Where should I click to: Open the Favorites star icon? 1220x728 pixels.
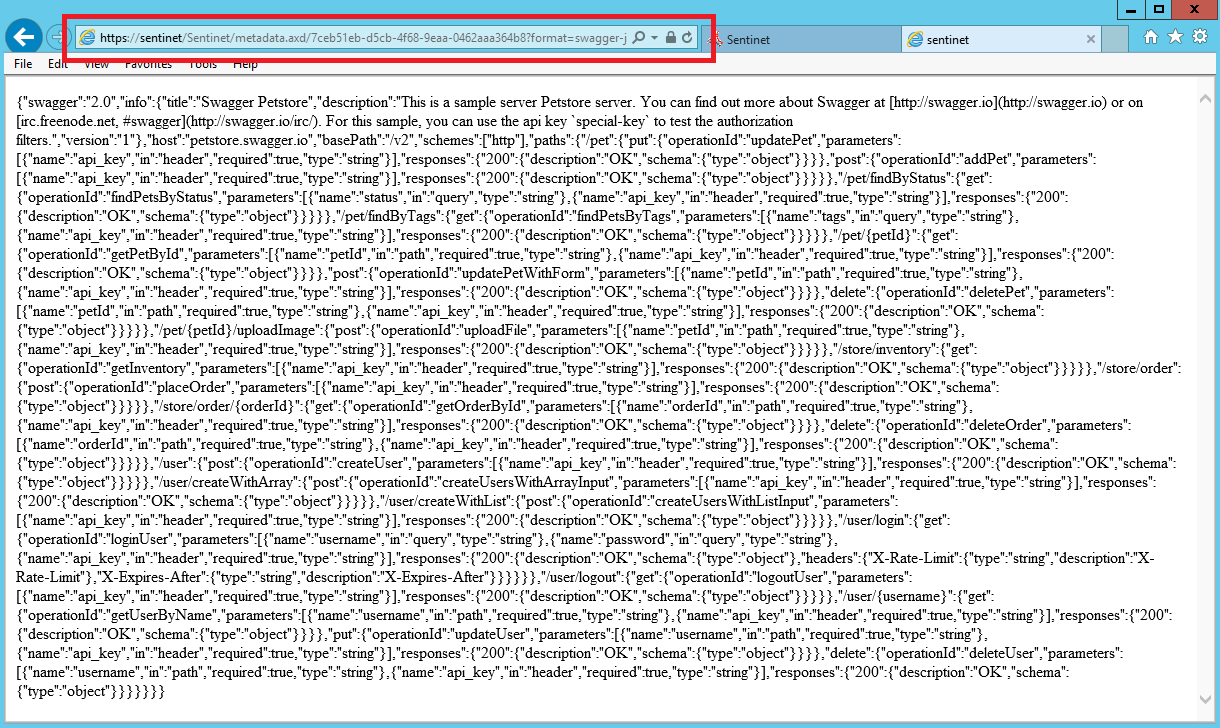click(1176, 37)
